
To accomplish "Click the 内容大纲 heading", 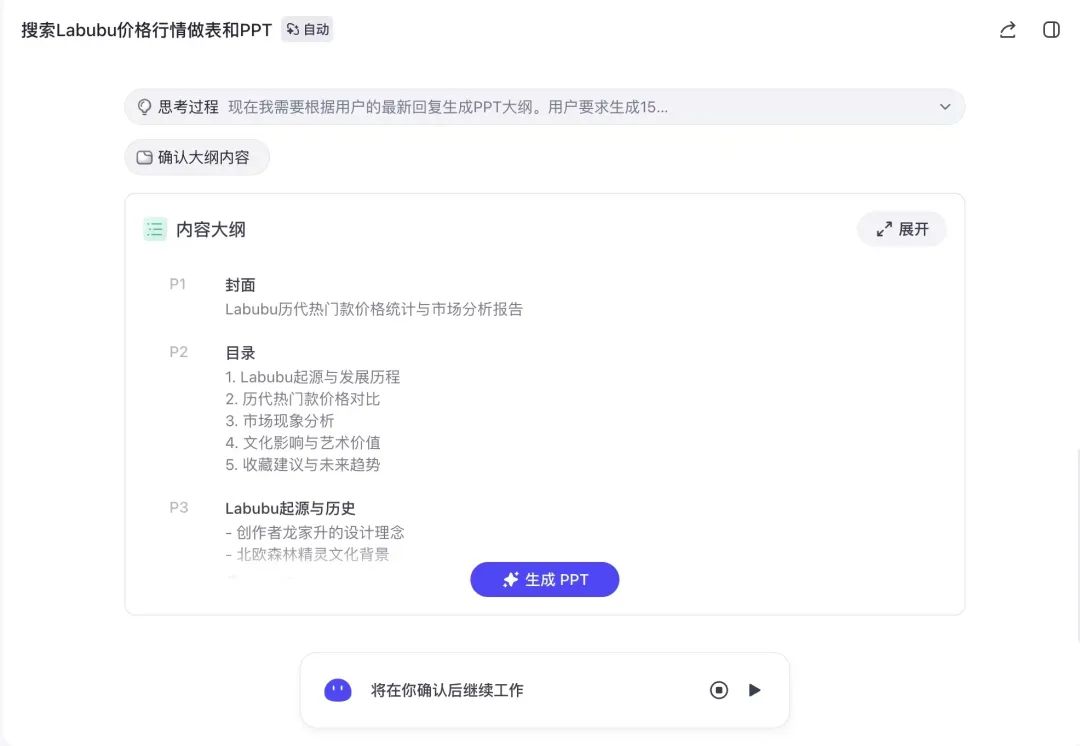I will [x=211, y=229].
